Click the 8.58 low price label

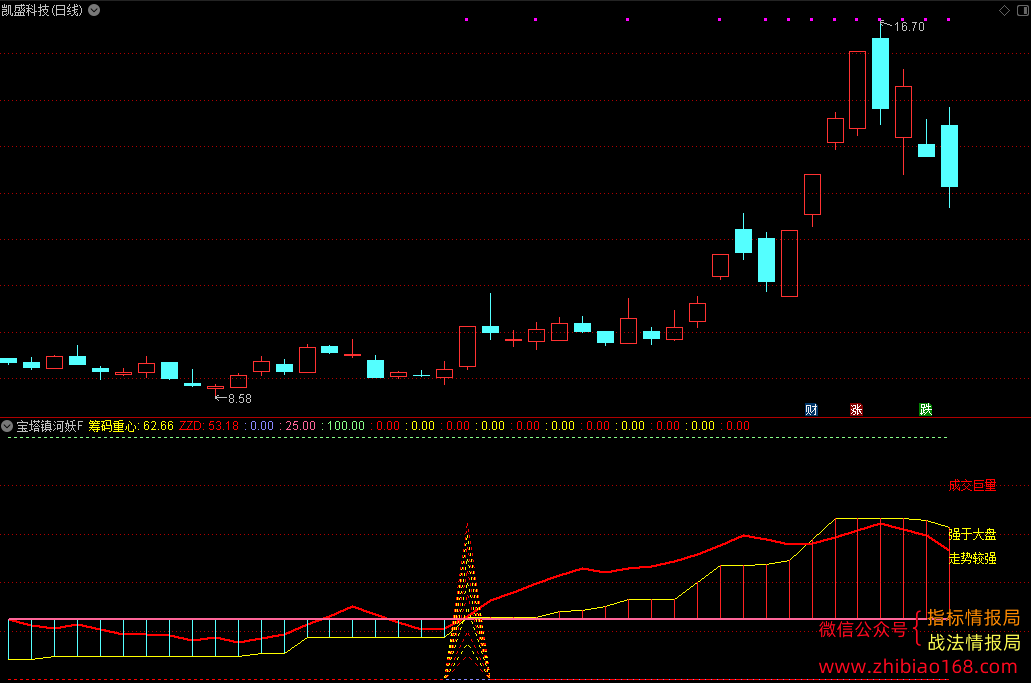[240, 399]
